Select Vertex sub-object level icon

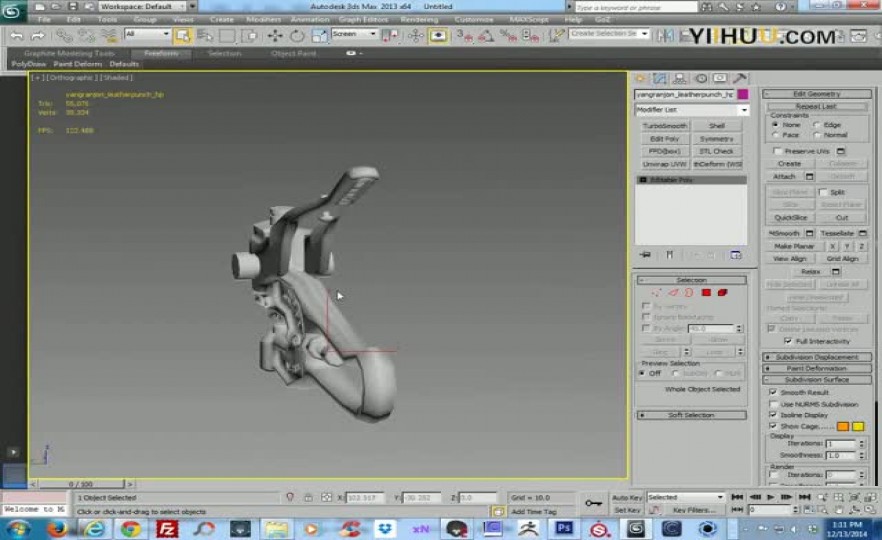click(x=656, y=292)
